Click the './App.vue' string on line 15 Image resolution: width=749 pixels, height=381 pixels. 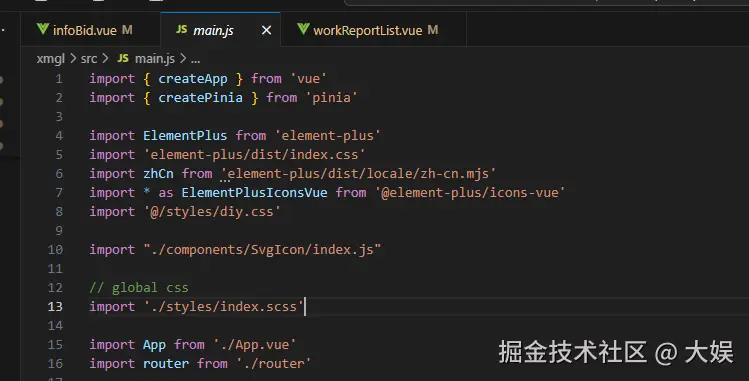click(x=255, y=344)
